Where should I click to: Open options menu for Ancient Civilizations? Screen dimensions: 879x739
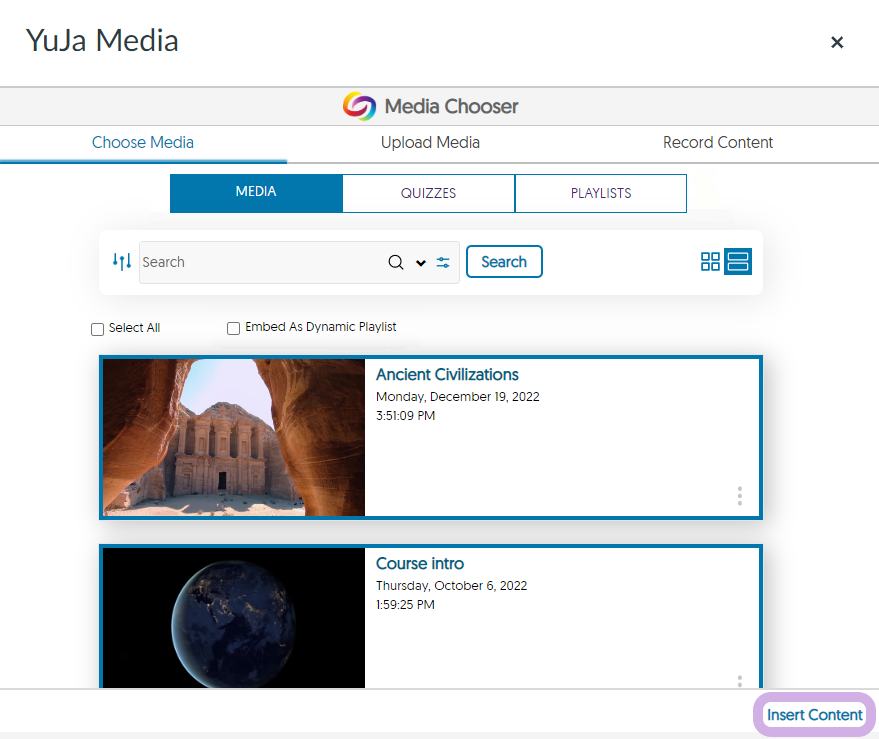coord(739,496)
